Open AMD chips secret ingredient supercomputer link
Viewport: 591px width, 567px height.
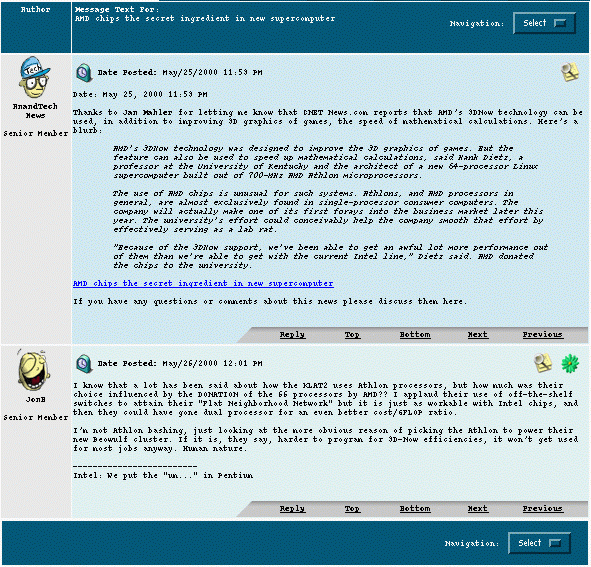pos(203,284)
